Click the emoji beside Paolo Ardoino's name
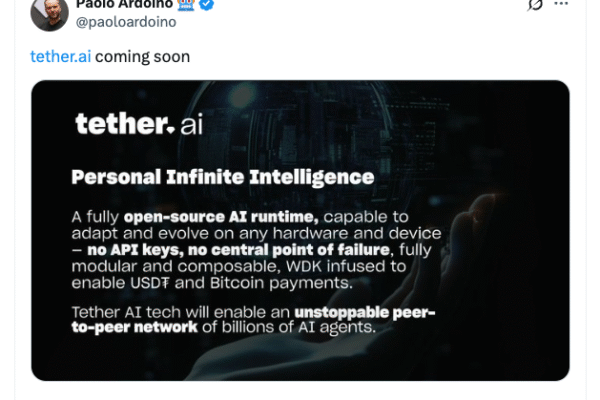600x400 pixels. tap(186, 5)
